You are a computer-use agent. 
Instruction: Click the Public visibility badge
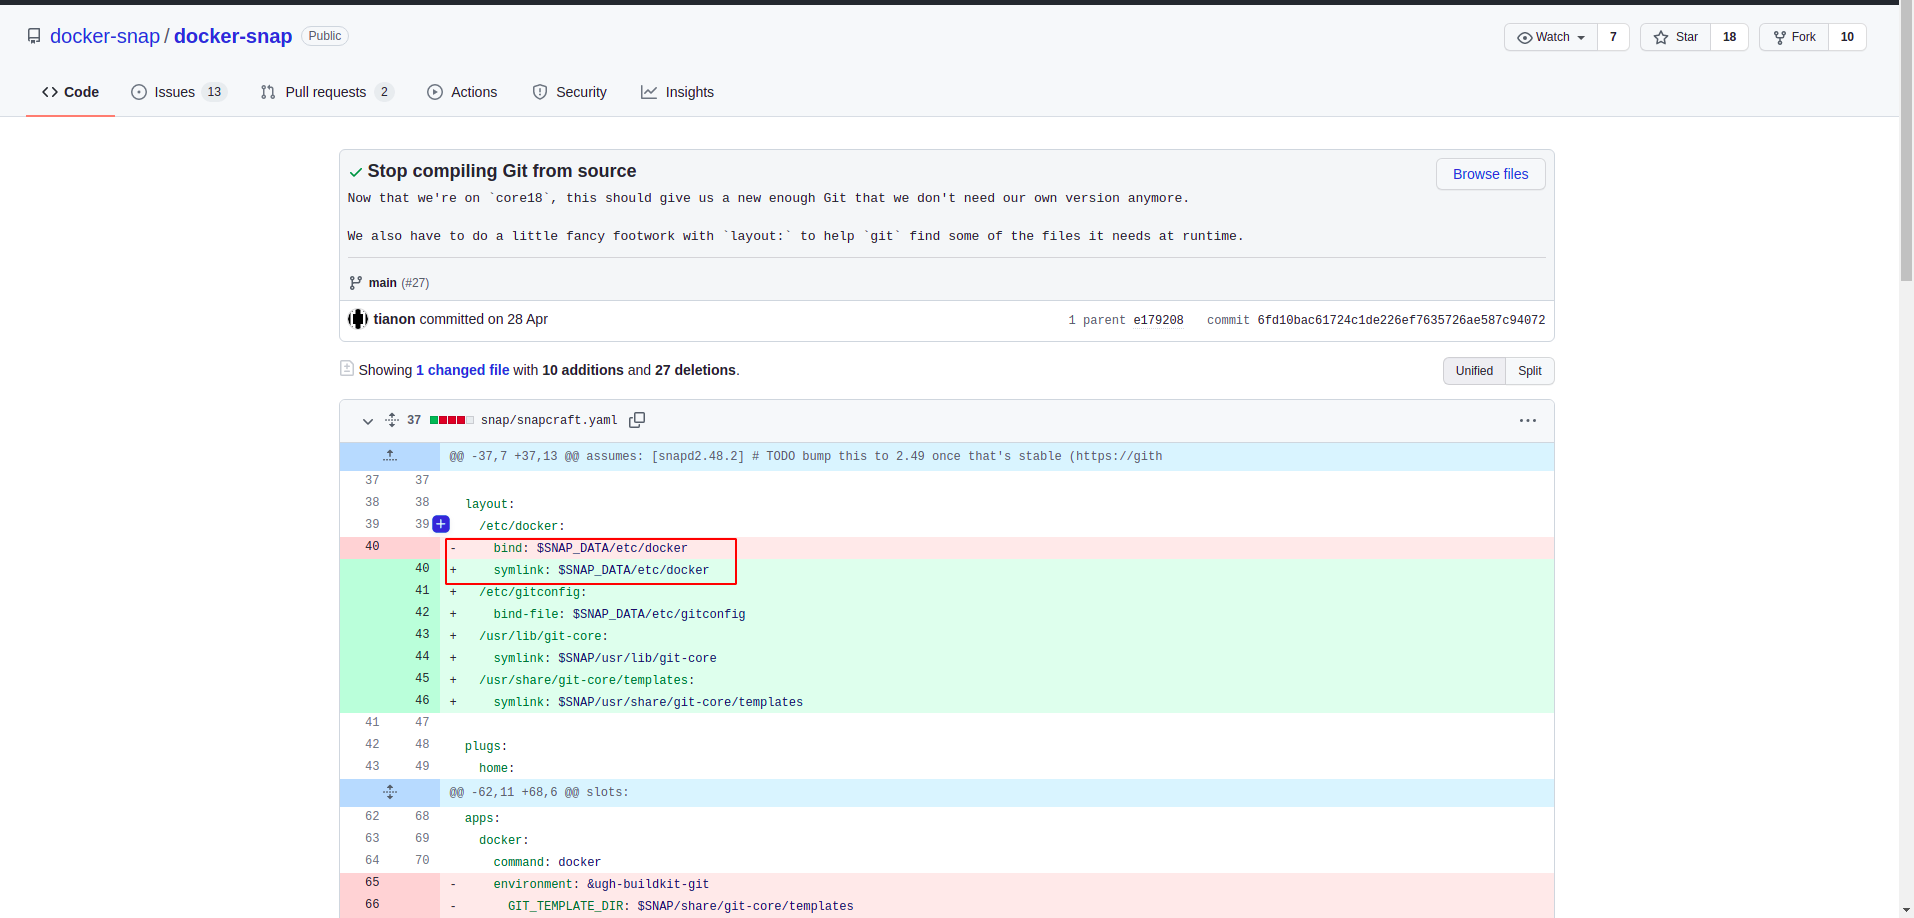pyautogui.click(x=325, y=36)
